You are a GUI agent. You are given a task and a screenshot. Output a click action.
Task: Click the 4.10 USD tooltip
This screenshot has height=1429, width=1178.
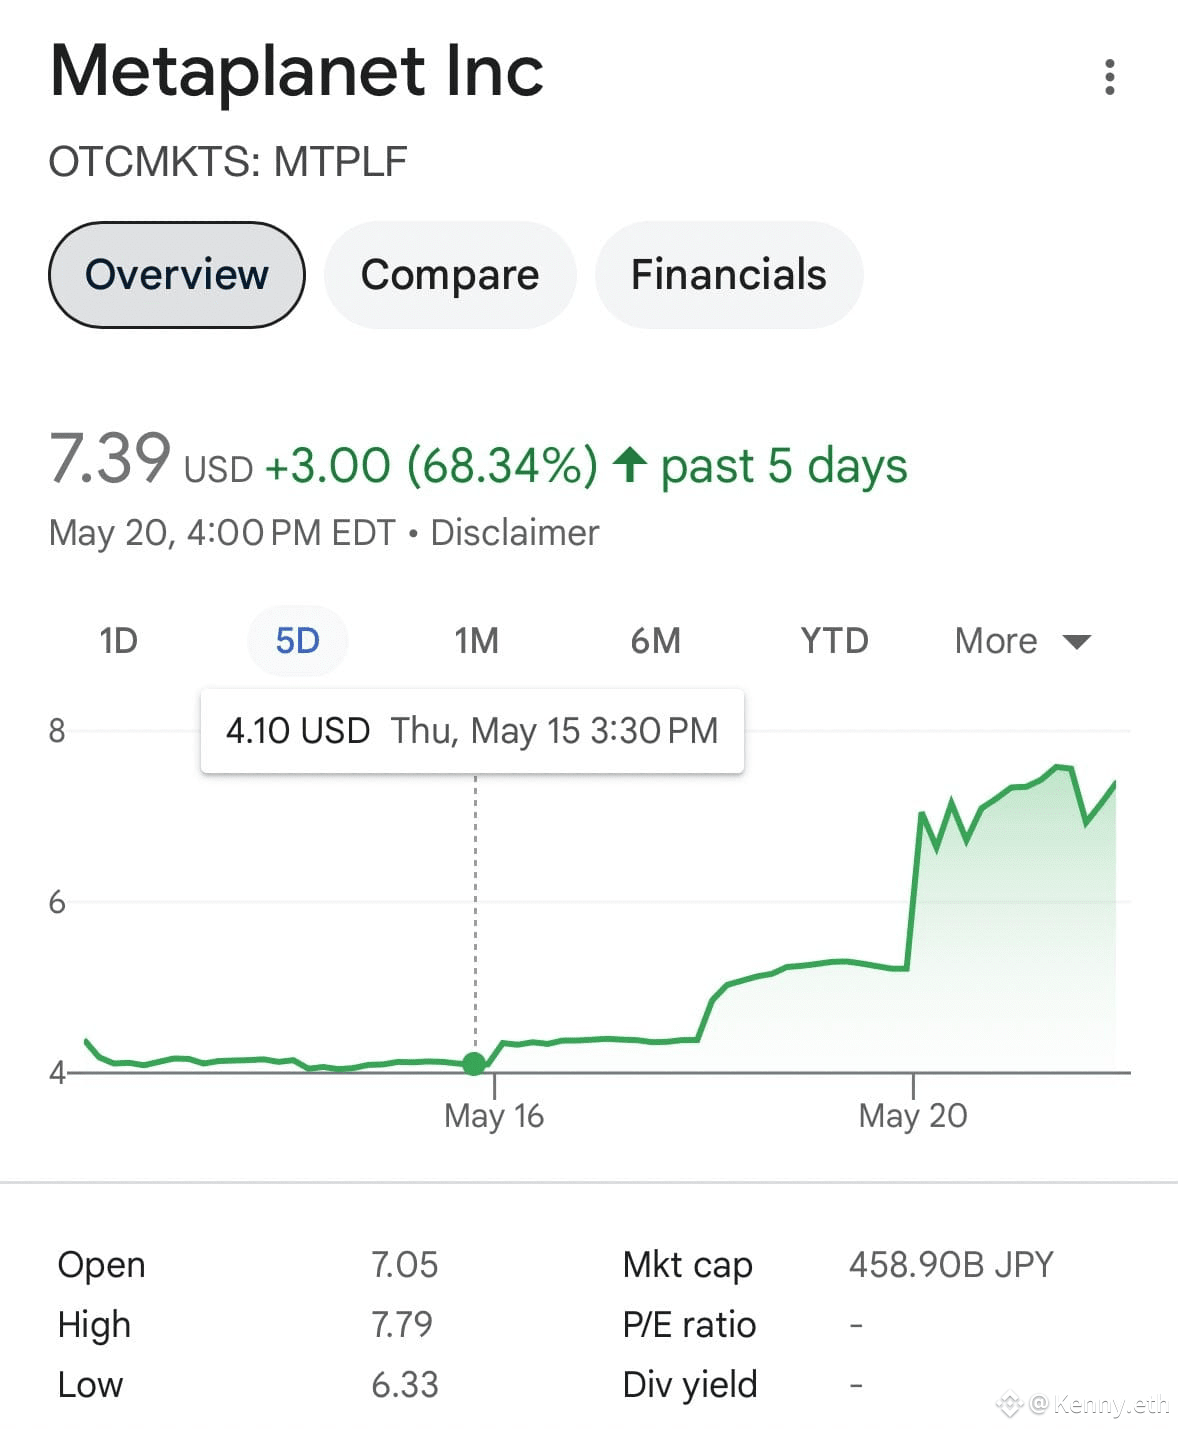click(x=472, y=731)
